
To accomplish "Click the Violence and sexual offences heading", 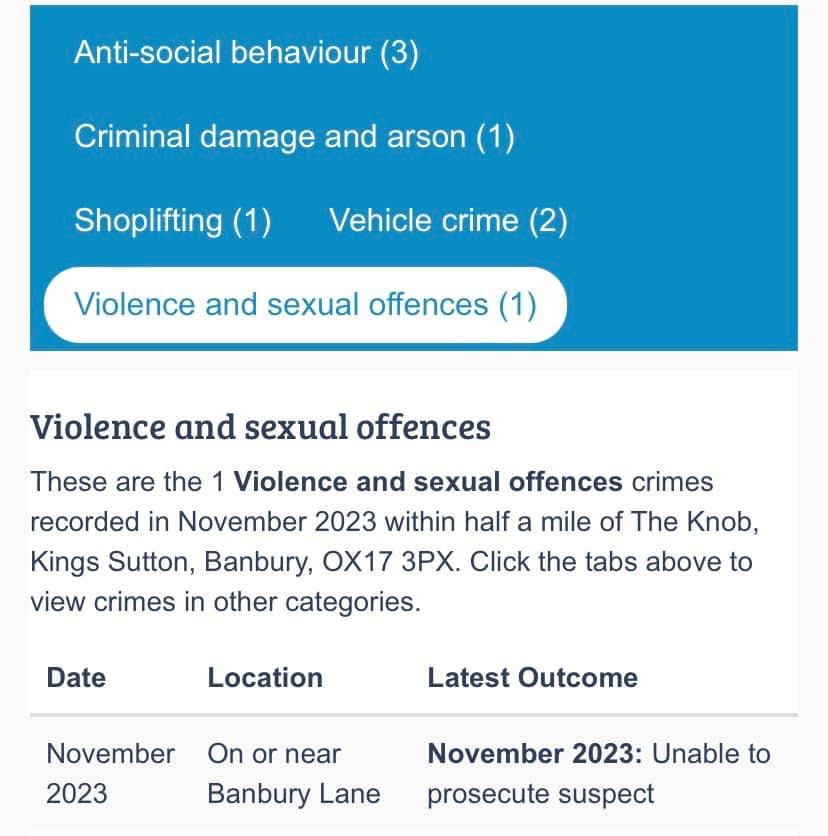I will tap(260, 427).
